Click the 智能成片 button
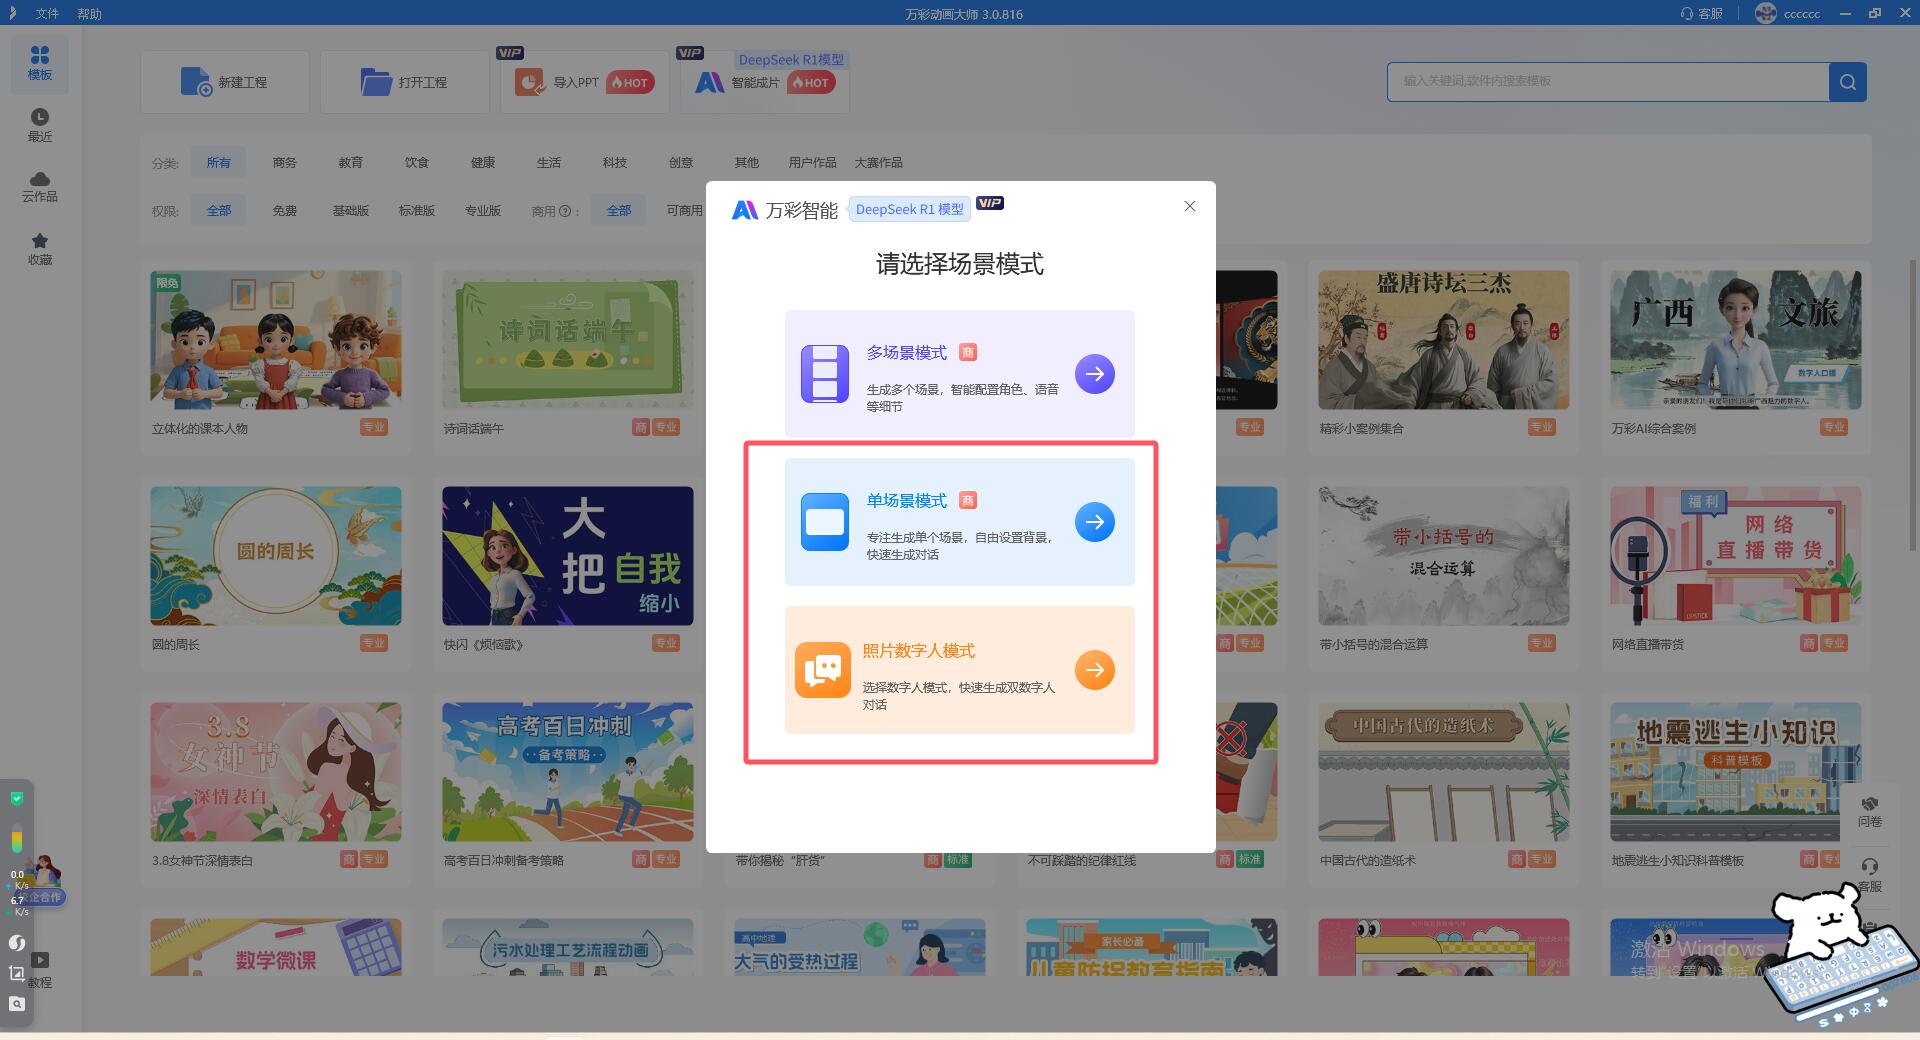 point(765,82)
